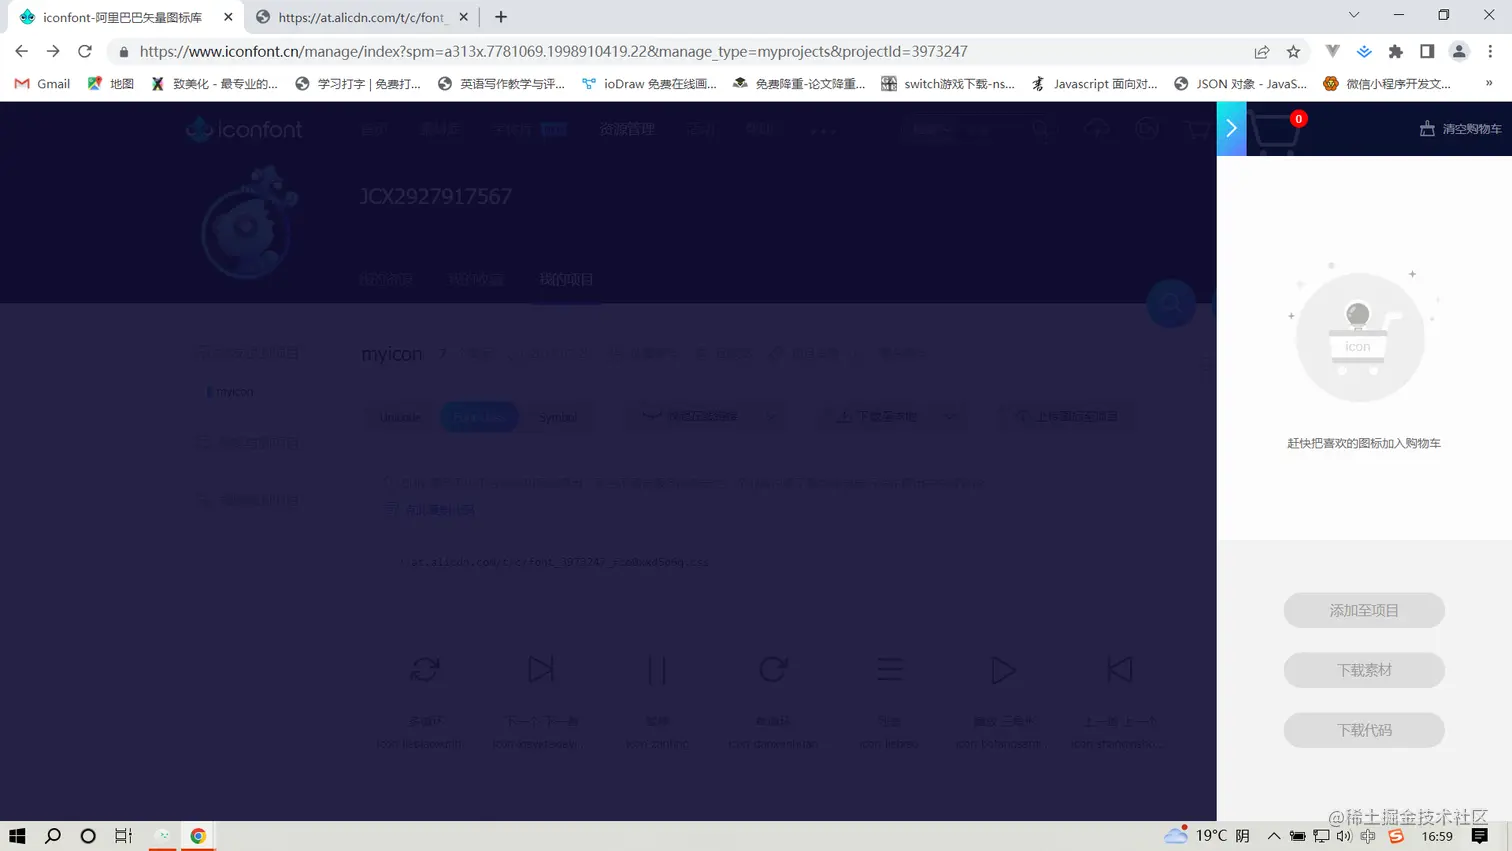
Task: Click the Chrome icon on the taskbar
Action: click(x=198, y=836)
